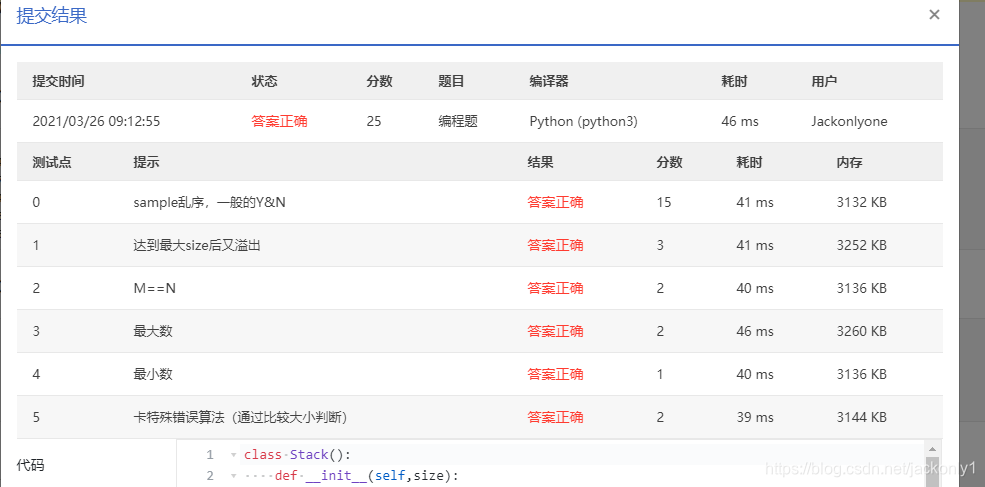Image resolution: width=985 pixels, height=487 pixels.
Task: Click the score 15 in test point 0
Action: click(664, 202)
